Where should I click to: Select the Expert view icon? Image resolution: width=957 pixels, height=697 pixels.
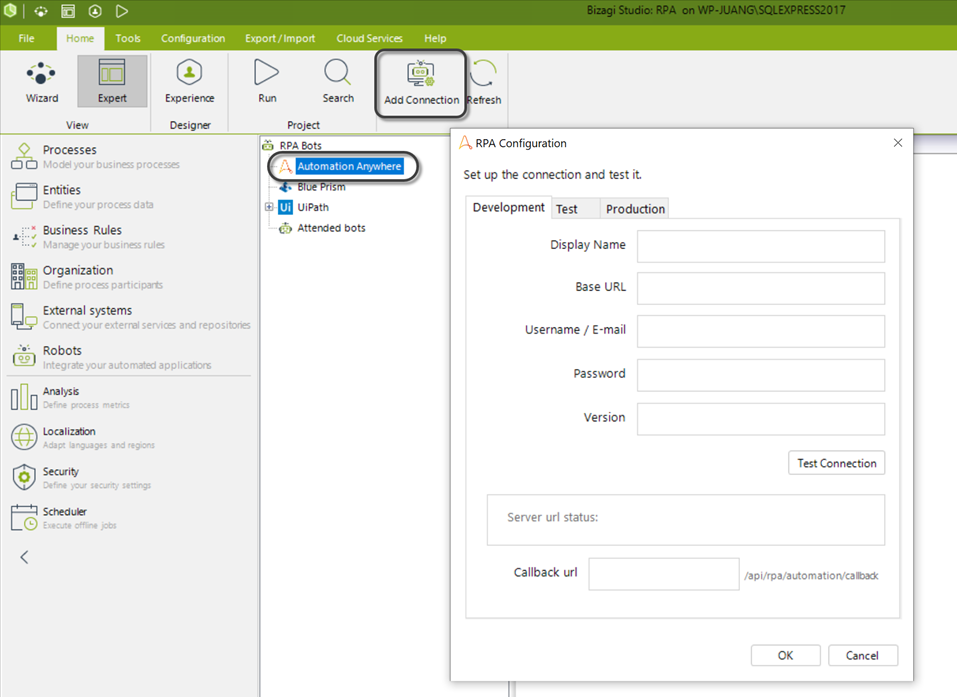tap(112, 81)
